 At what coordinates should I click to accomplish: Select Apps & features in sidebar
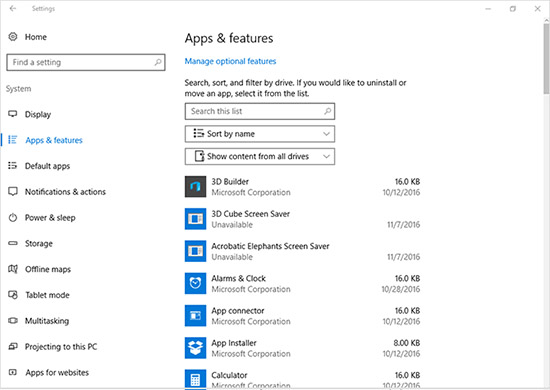pos(54,140)
